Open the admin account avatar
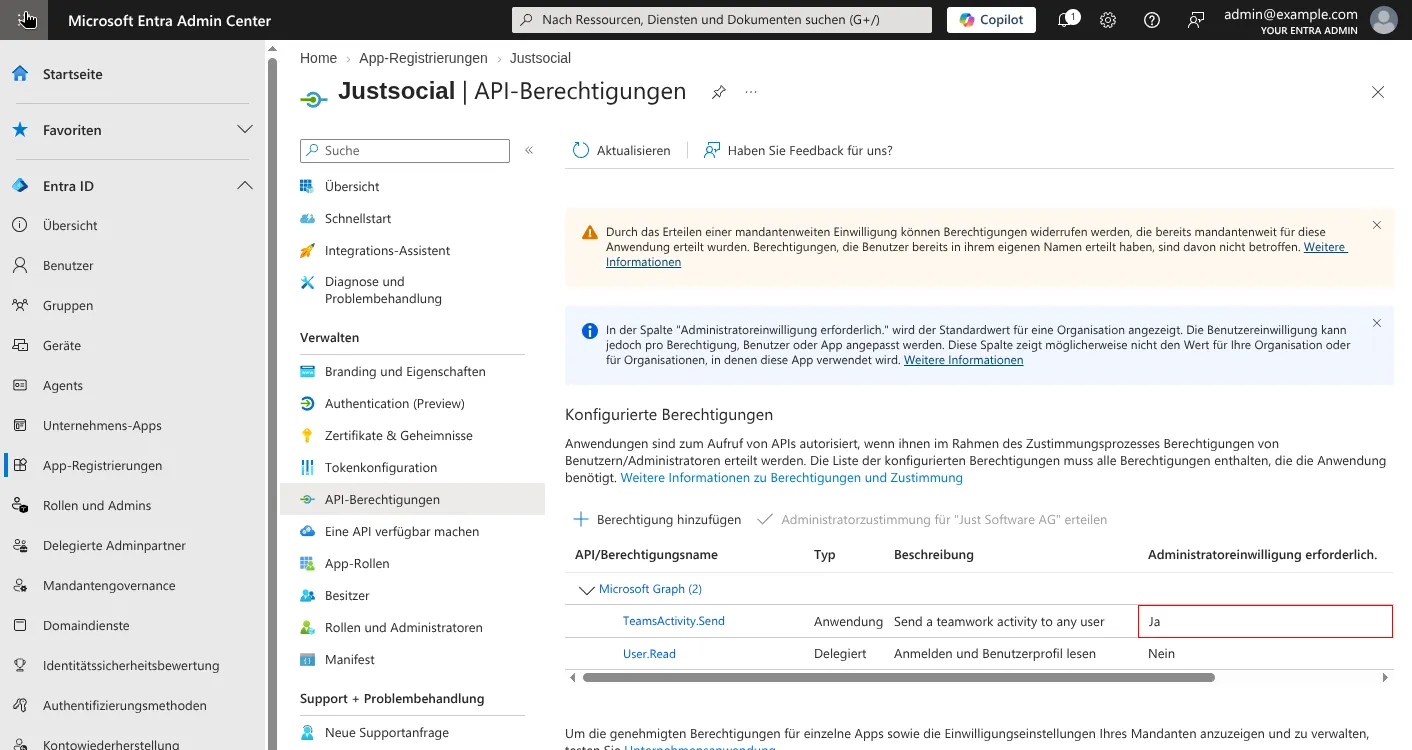The height and width of the screenshot is (750, 1412). (1384, 20)
